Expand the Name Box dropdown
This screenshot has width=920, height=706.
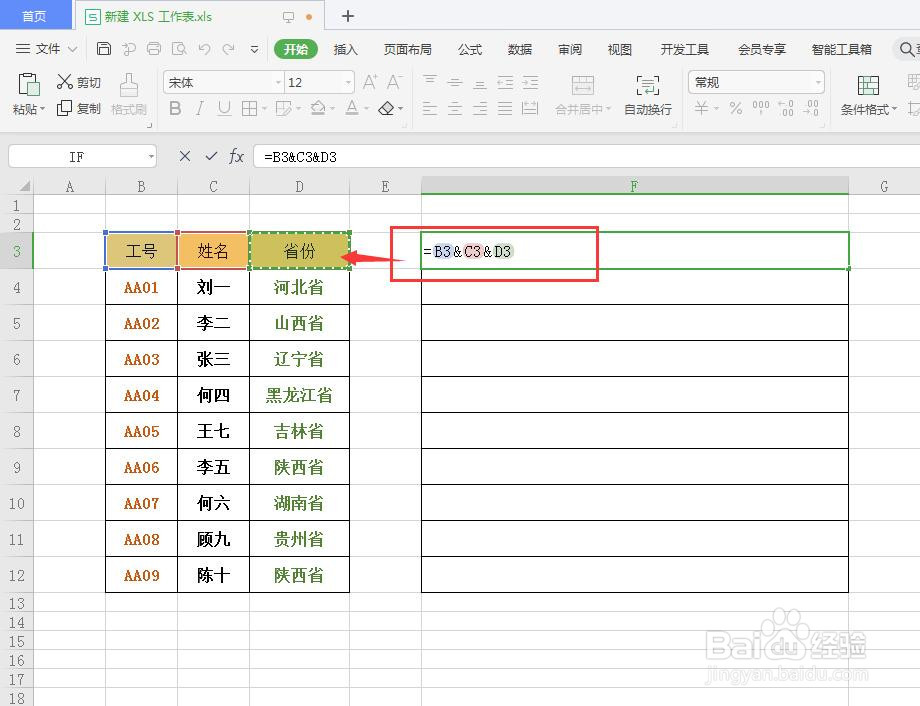tap(151, 157)
